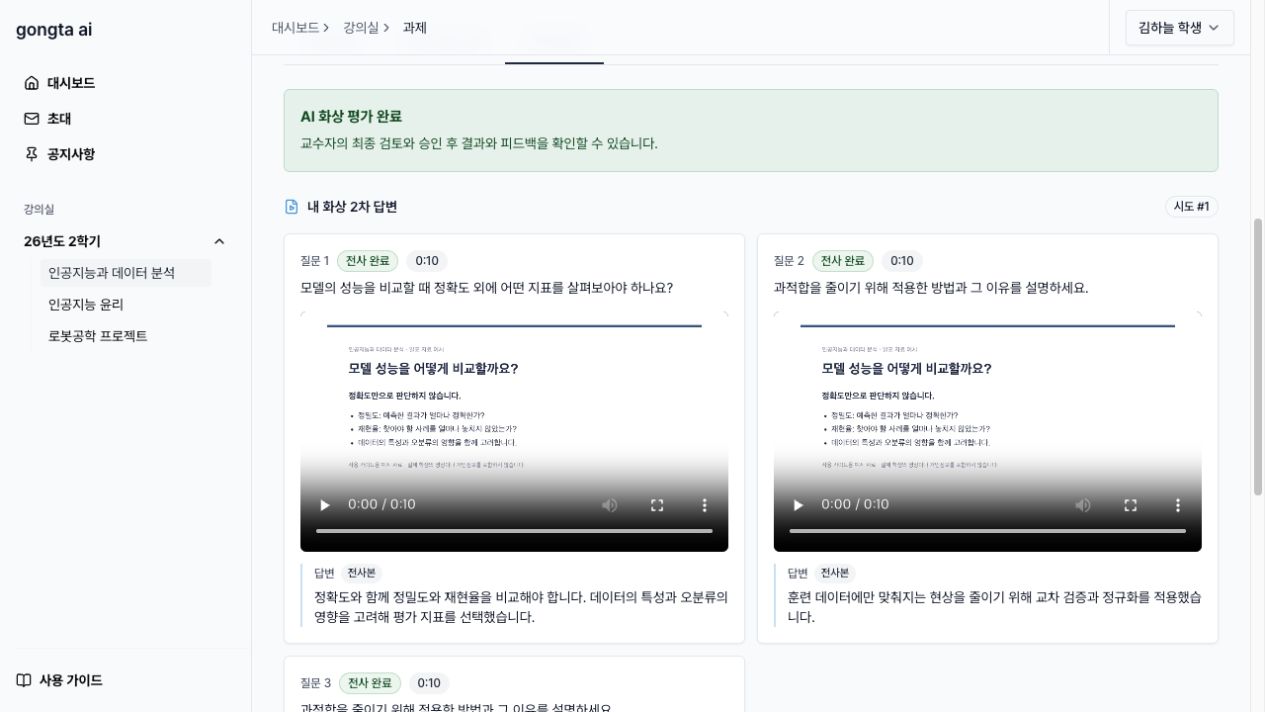Click the envelope icon beside 초대
This screenshot has height=712, width=1265.
click(x=31, y=118)
